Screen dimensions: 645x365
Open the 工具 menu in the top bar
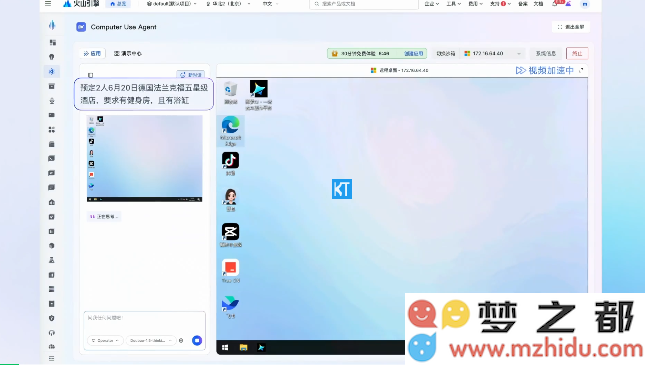point(453,4)
